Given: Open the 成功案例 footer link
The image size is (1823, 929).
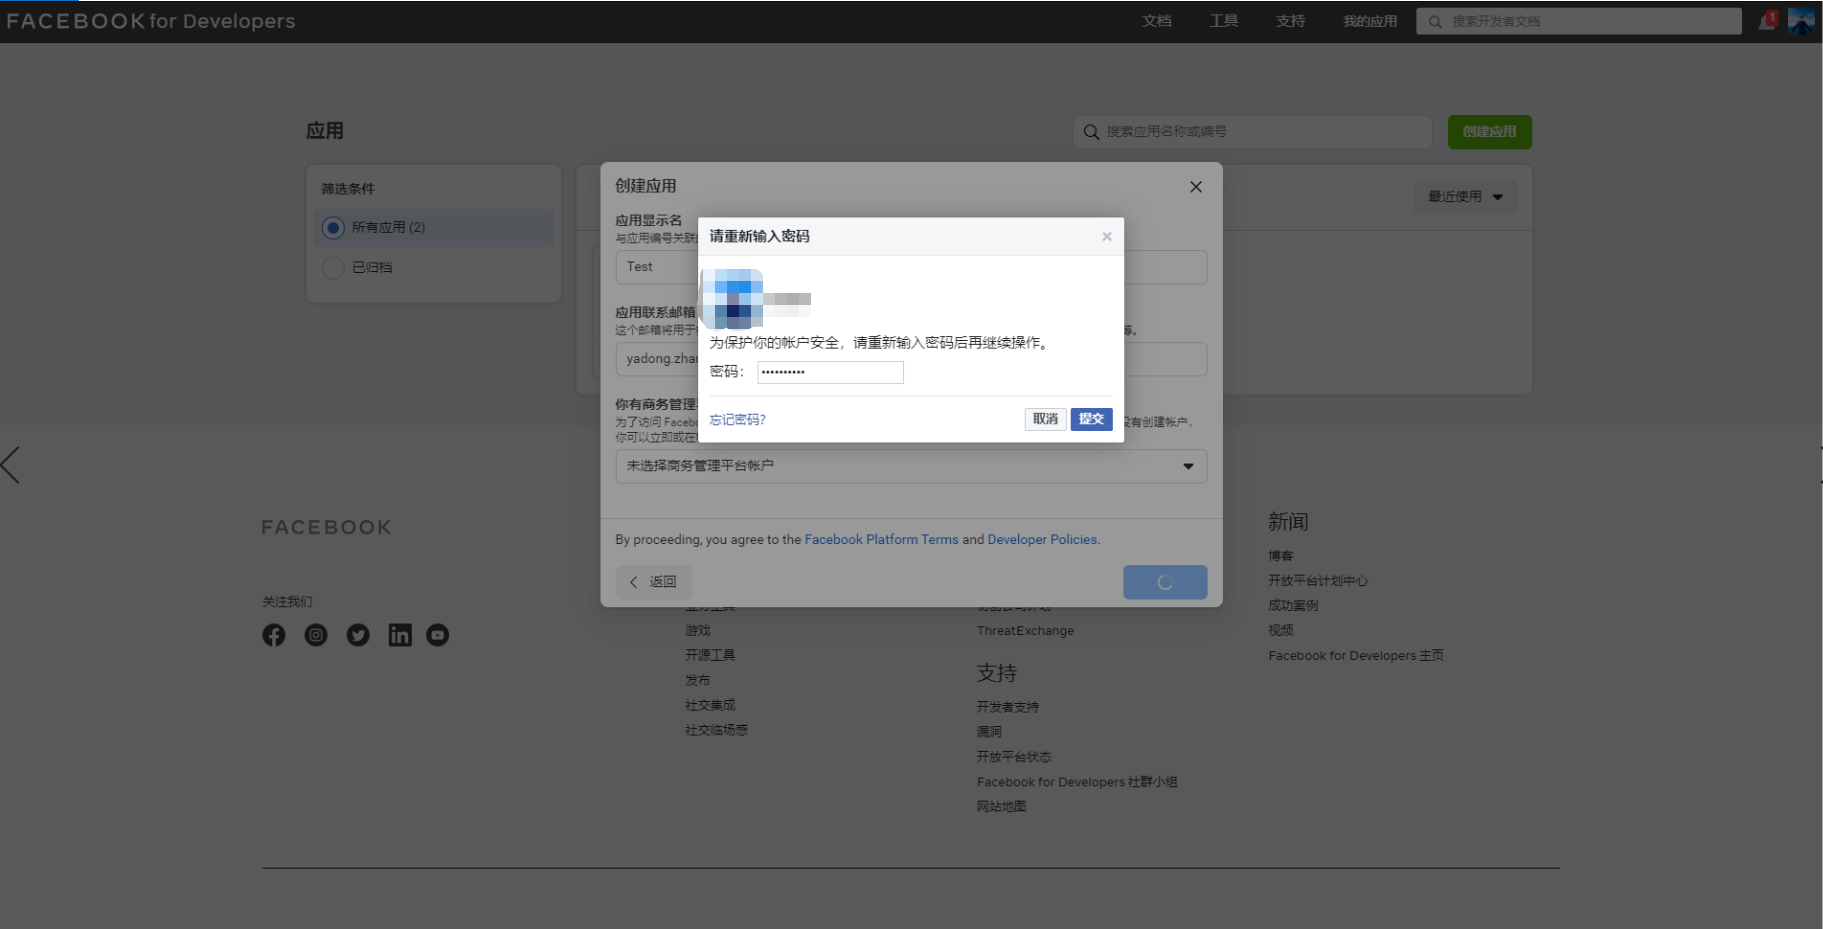Looking at the screenshot, I should 1293,606.
